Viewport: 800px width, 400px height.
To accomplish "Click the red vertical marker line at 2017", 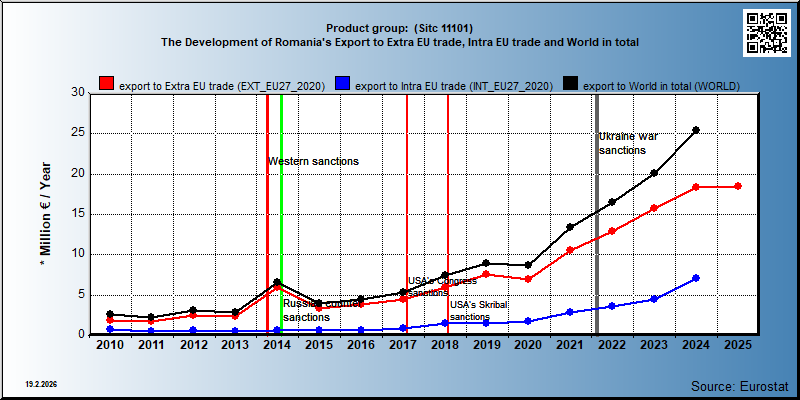I will click(407, 214).
